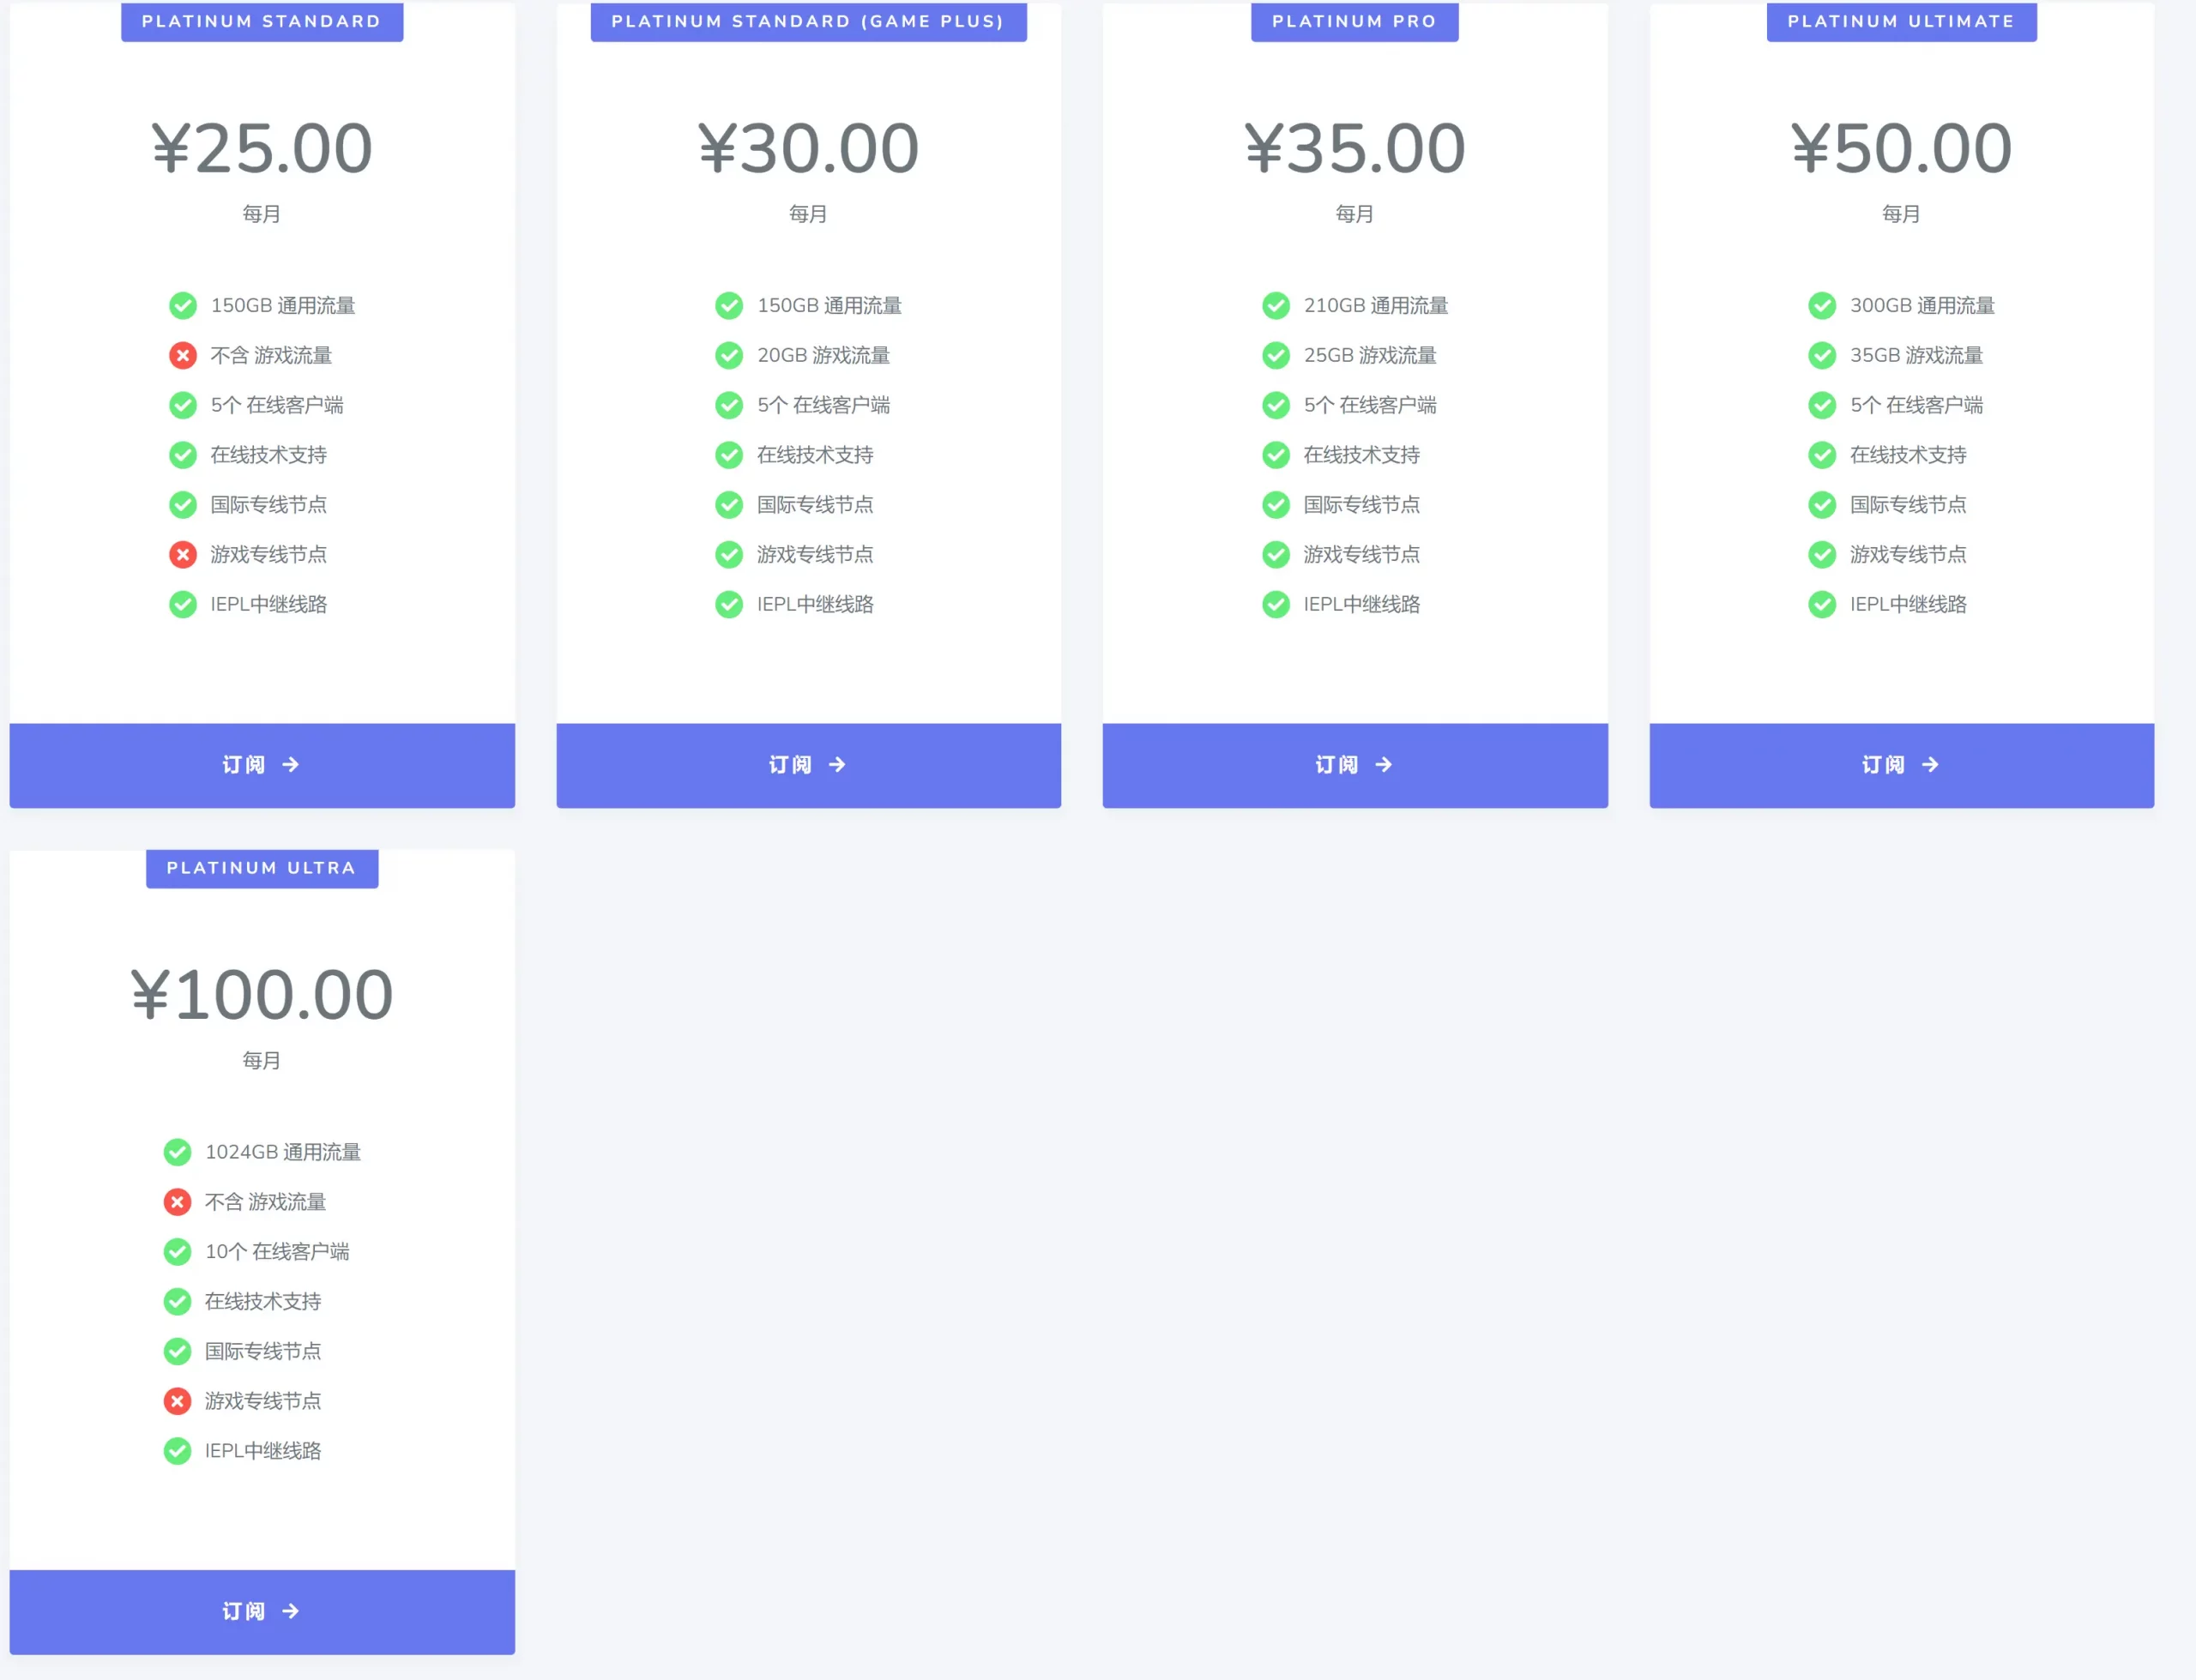Click subscribe button for Platinum Pro plan
The height and width of the screenshot is (1680, 2196).
(x=1354, y=765)
